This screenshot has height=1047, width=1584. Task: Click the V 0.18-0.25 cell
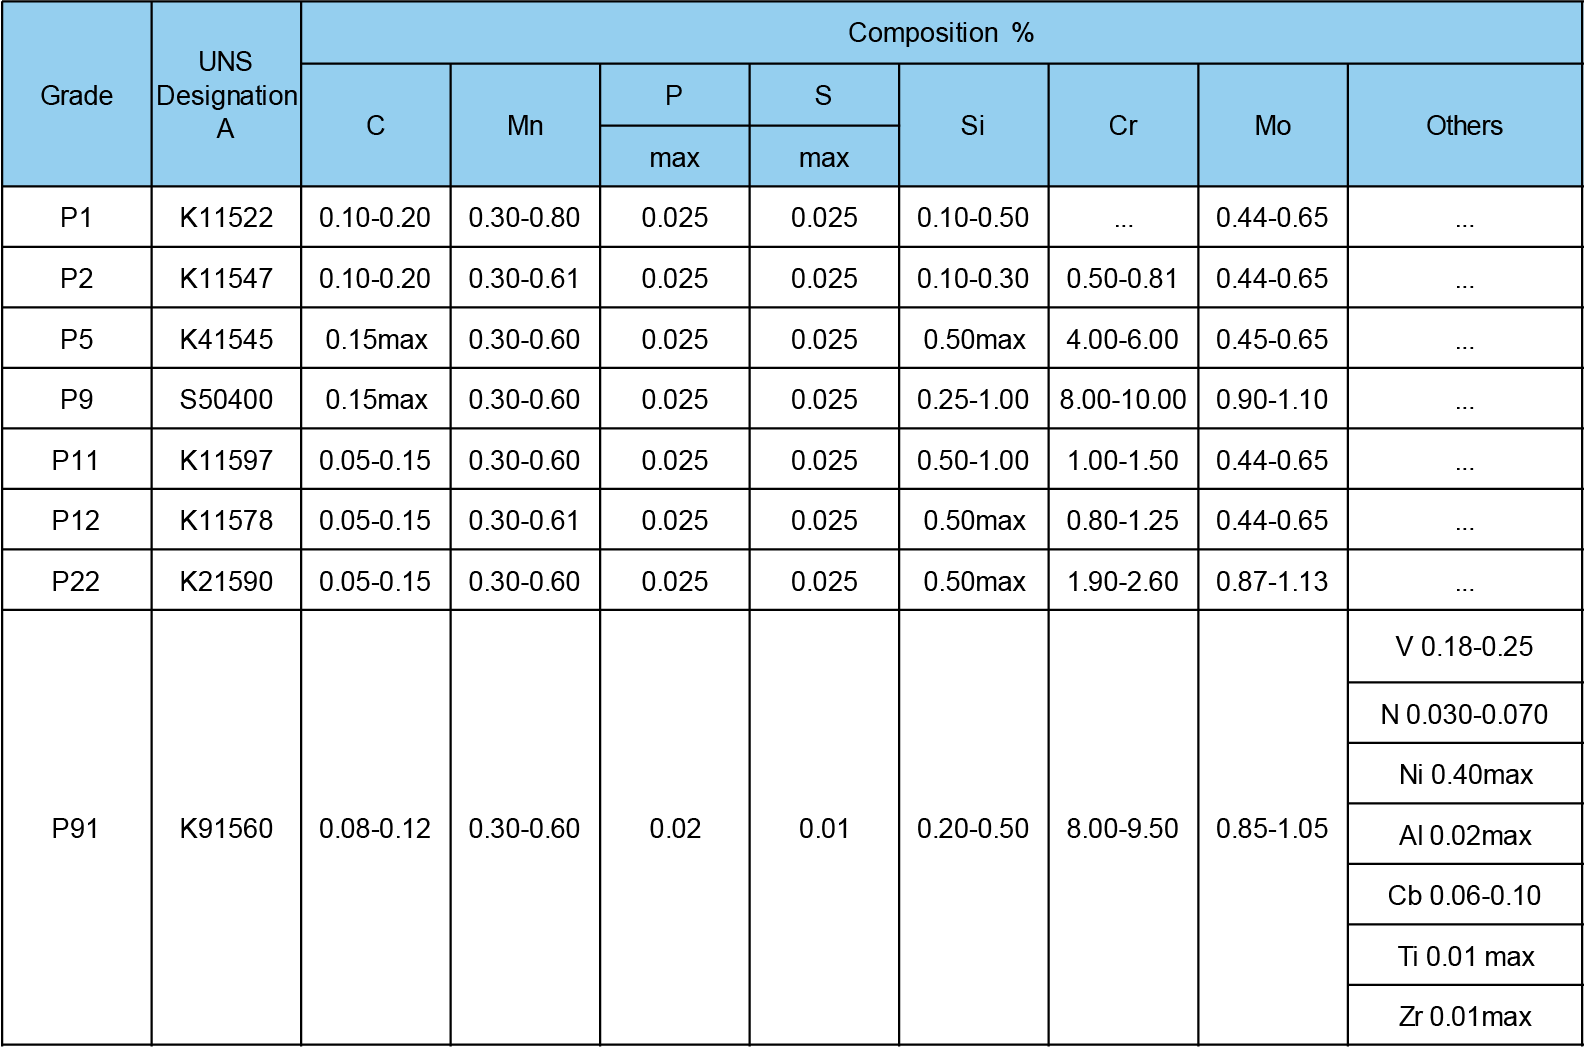pyautogui.click(x=1465, y=646)
